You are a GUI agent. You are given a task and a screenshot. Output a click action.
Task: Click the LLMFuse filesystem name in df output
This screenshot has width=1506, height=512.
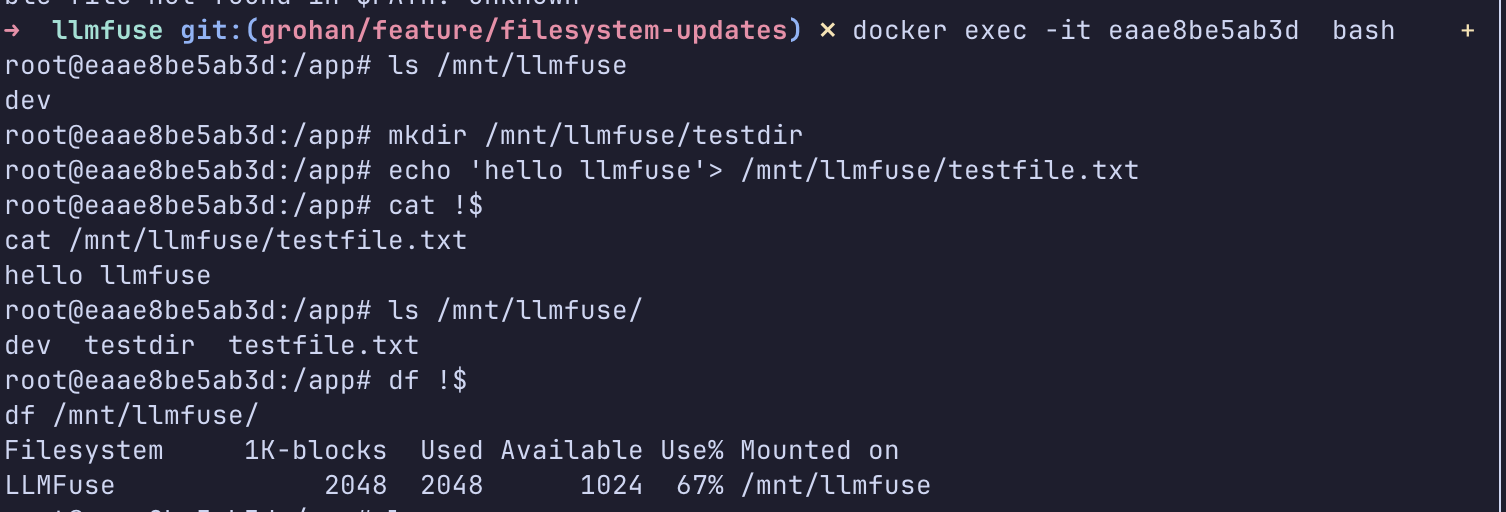coord(60,486)
